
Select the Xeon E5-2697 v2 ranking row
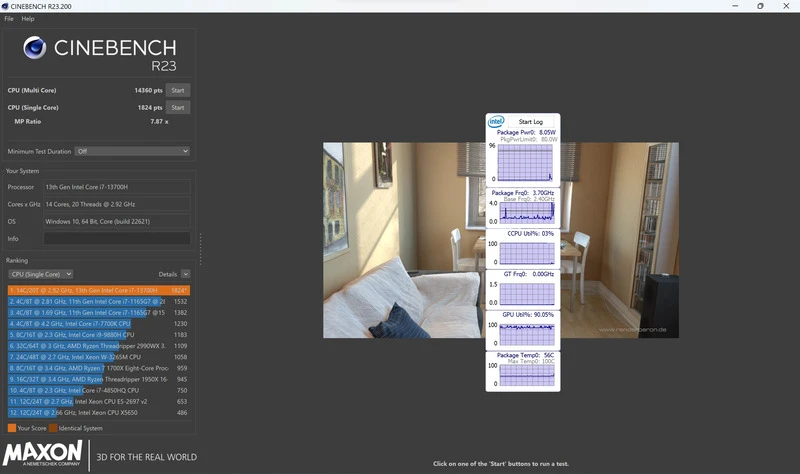(x=98, y=402)
